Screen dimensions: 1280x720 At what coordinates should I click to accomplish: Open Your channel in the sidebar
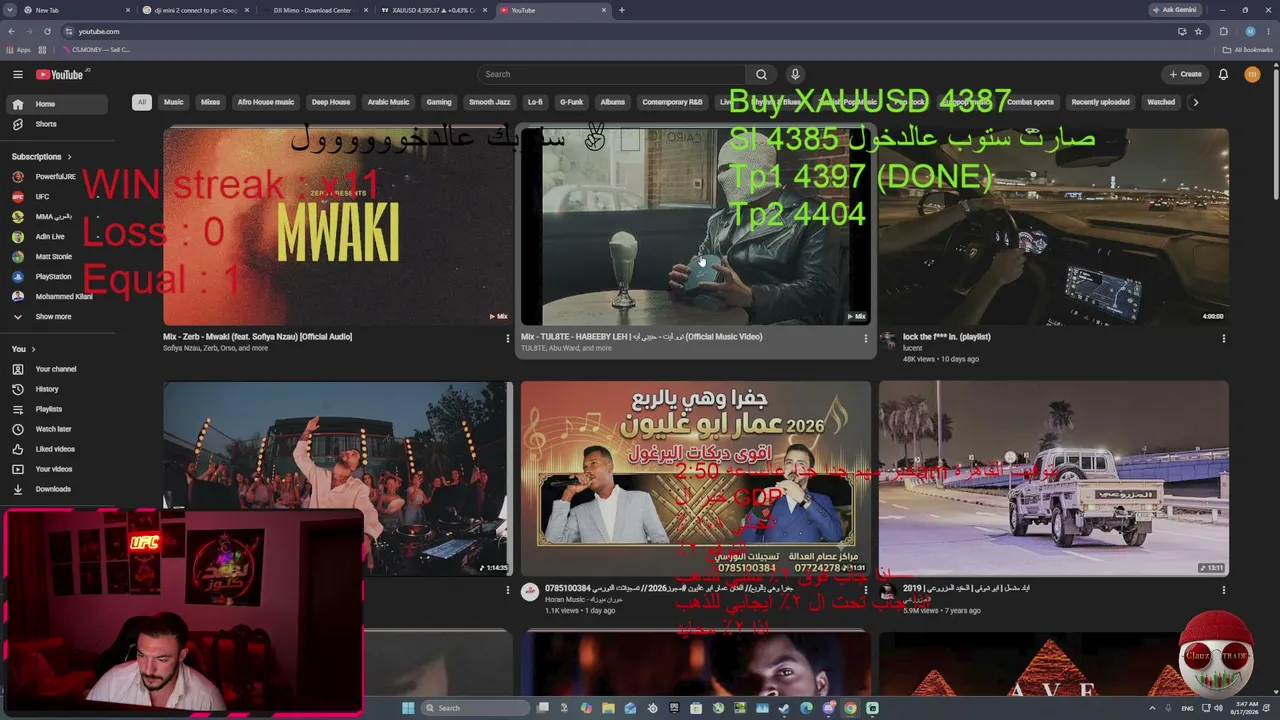[x=58, y=369]
